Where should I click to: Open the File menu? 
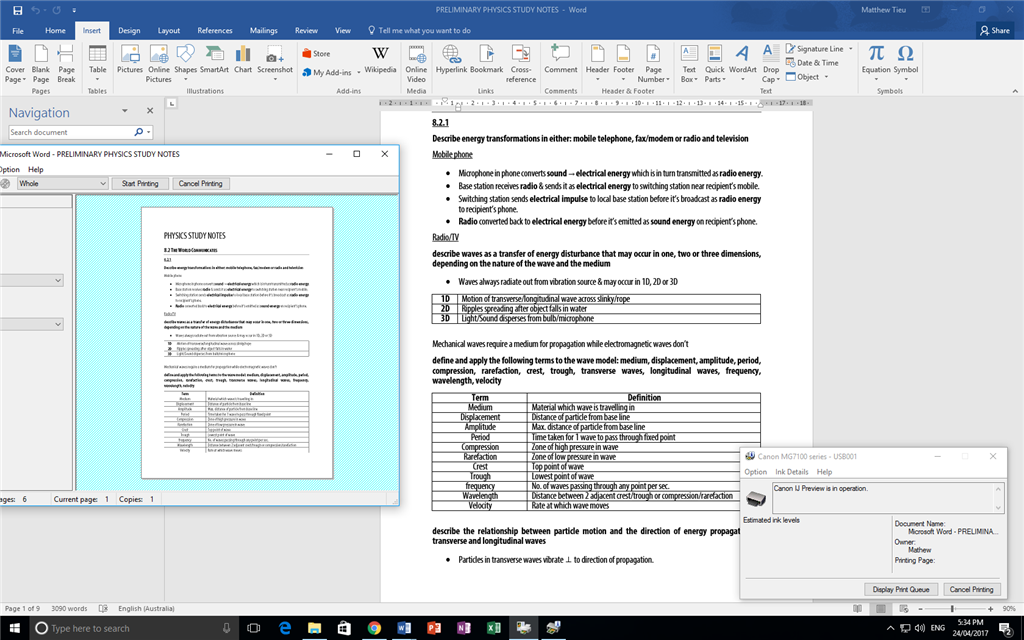18,30
